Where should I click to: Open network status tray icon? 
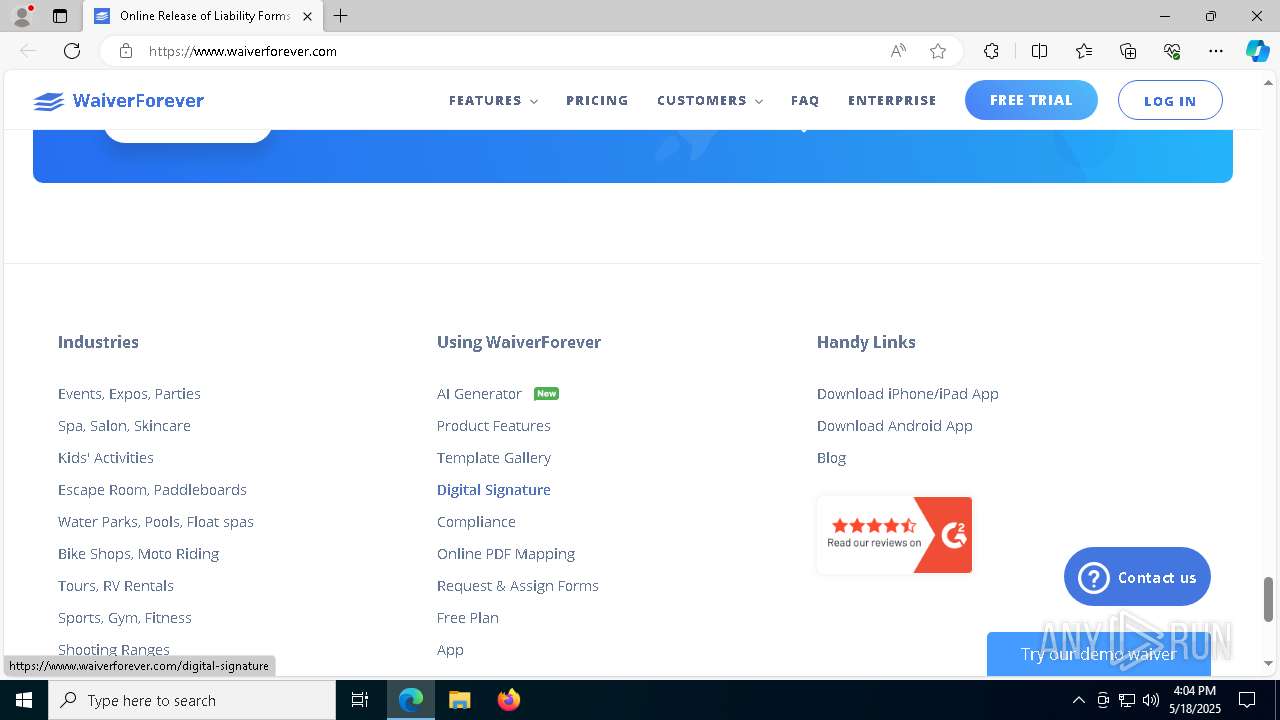[x=1127, y=700]
